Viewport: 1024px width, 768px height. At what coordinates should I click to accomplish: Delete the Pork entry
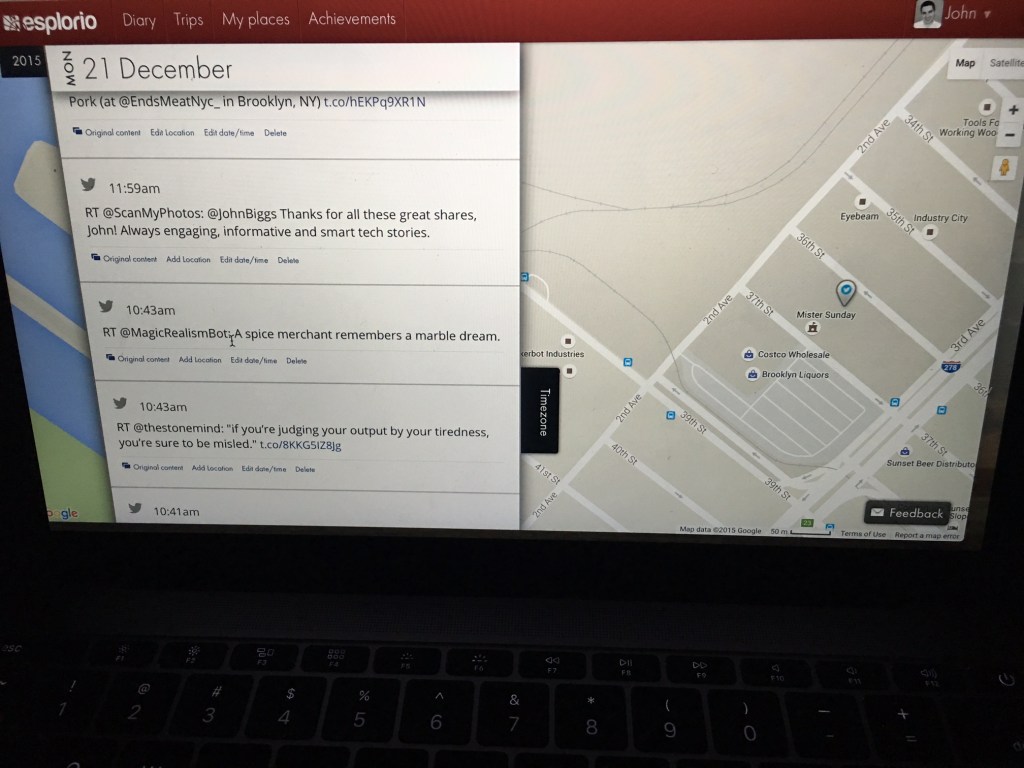click(x=275, y=133)
